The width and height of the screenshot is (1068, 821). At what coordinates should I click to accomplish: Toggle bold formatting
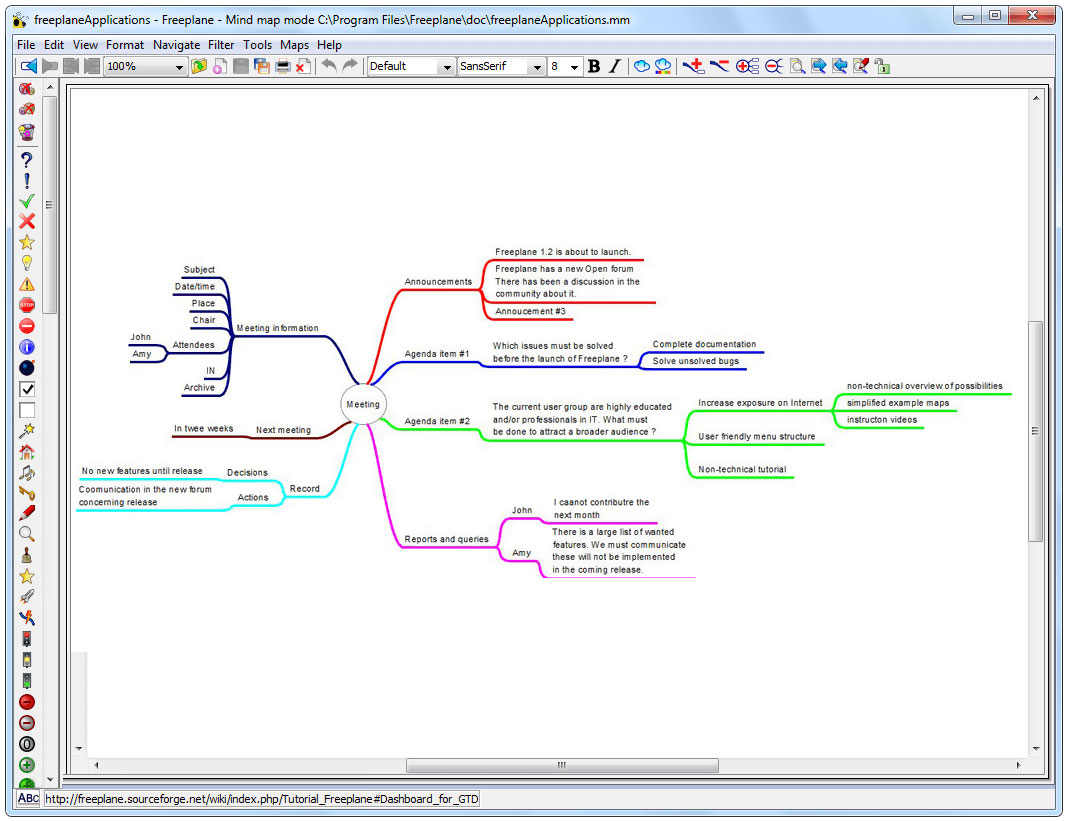click(x=594, y=66)
